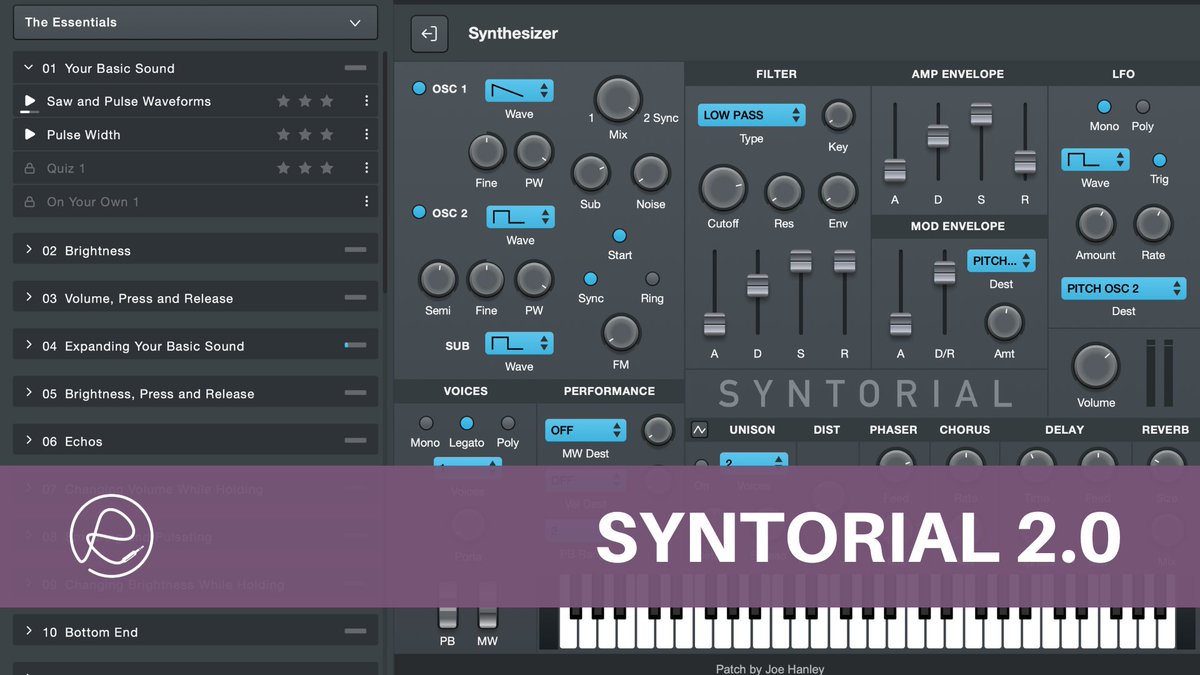Click the Mod Envelope D/R slider
The height and width of the screenshot is (675, 1200).
pyautogui.click(x=944, y=271)
